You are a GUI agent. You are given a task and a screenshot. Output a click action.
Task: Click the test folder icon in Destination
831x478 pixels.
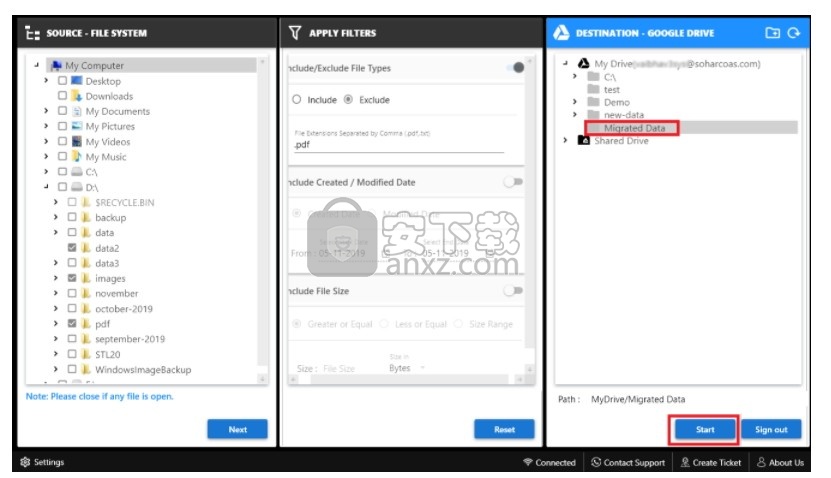(594, 89)
